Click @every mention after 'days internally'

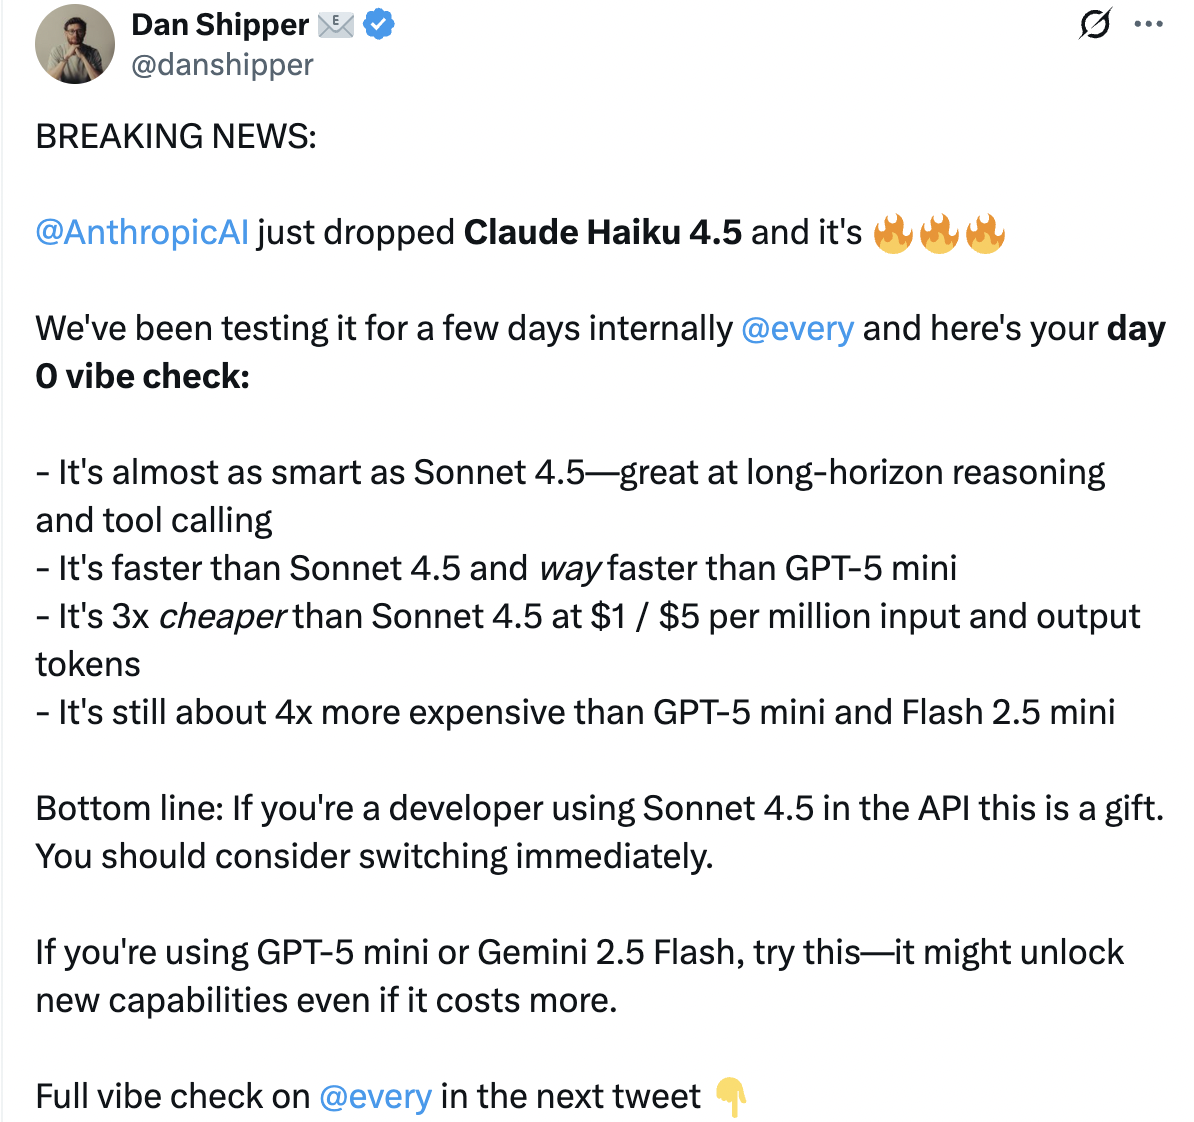pos(797,328)
